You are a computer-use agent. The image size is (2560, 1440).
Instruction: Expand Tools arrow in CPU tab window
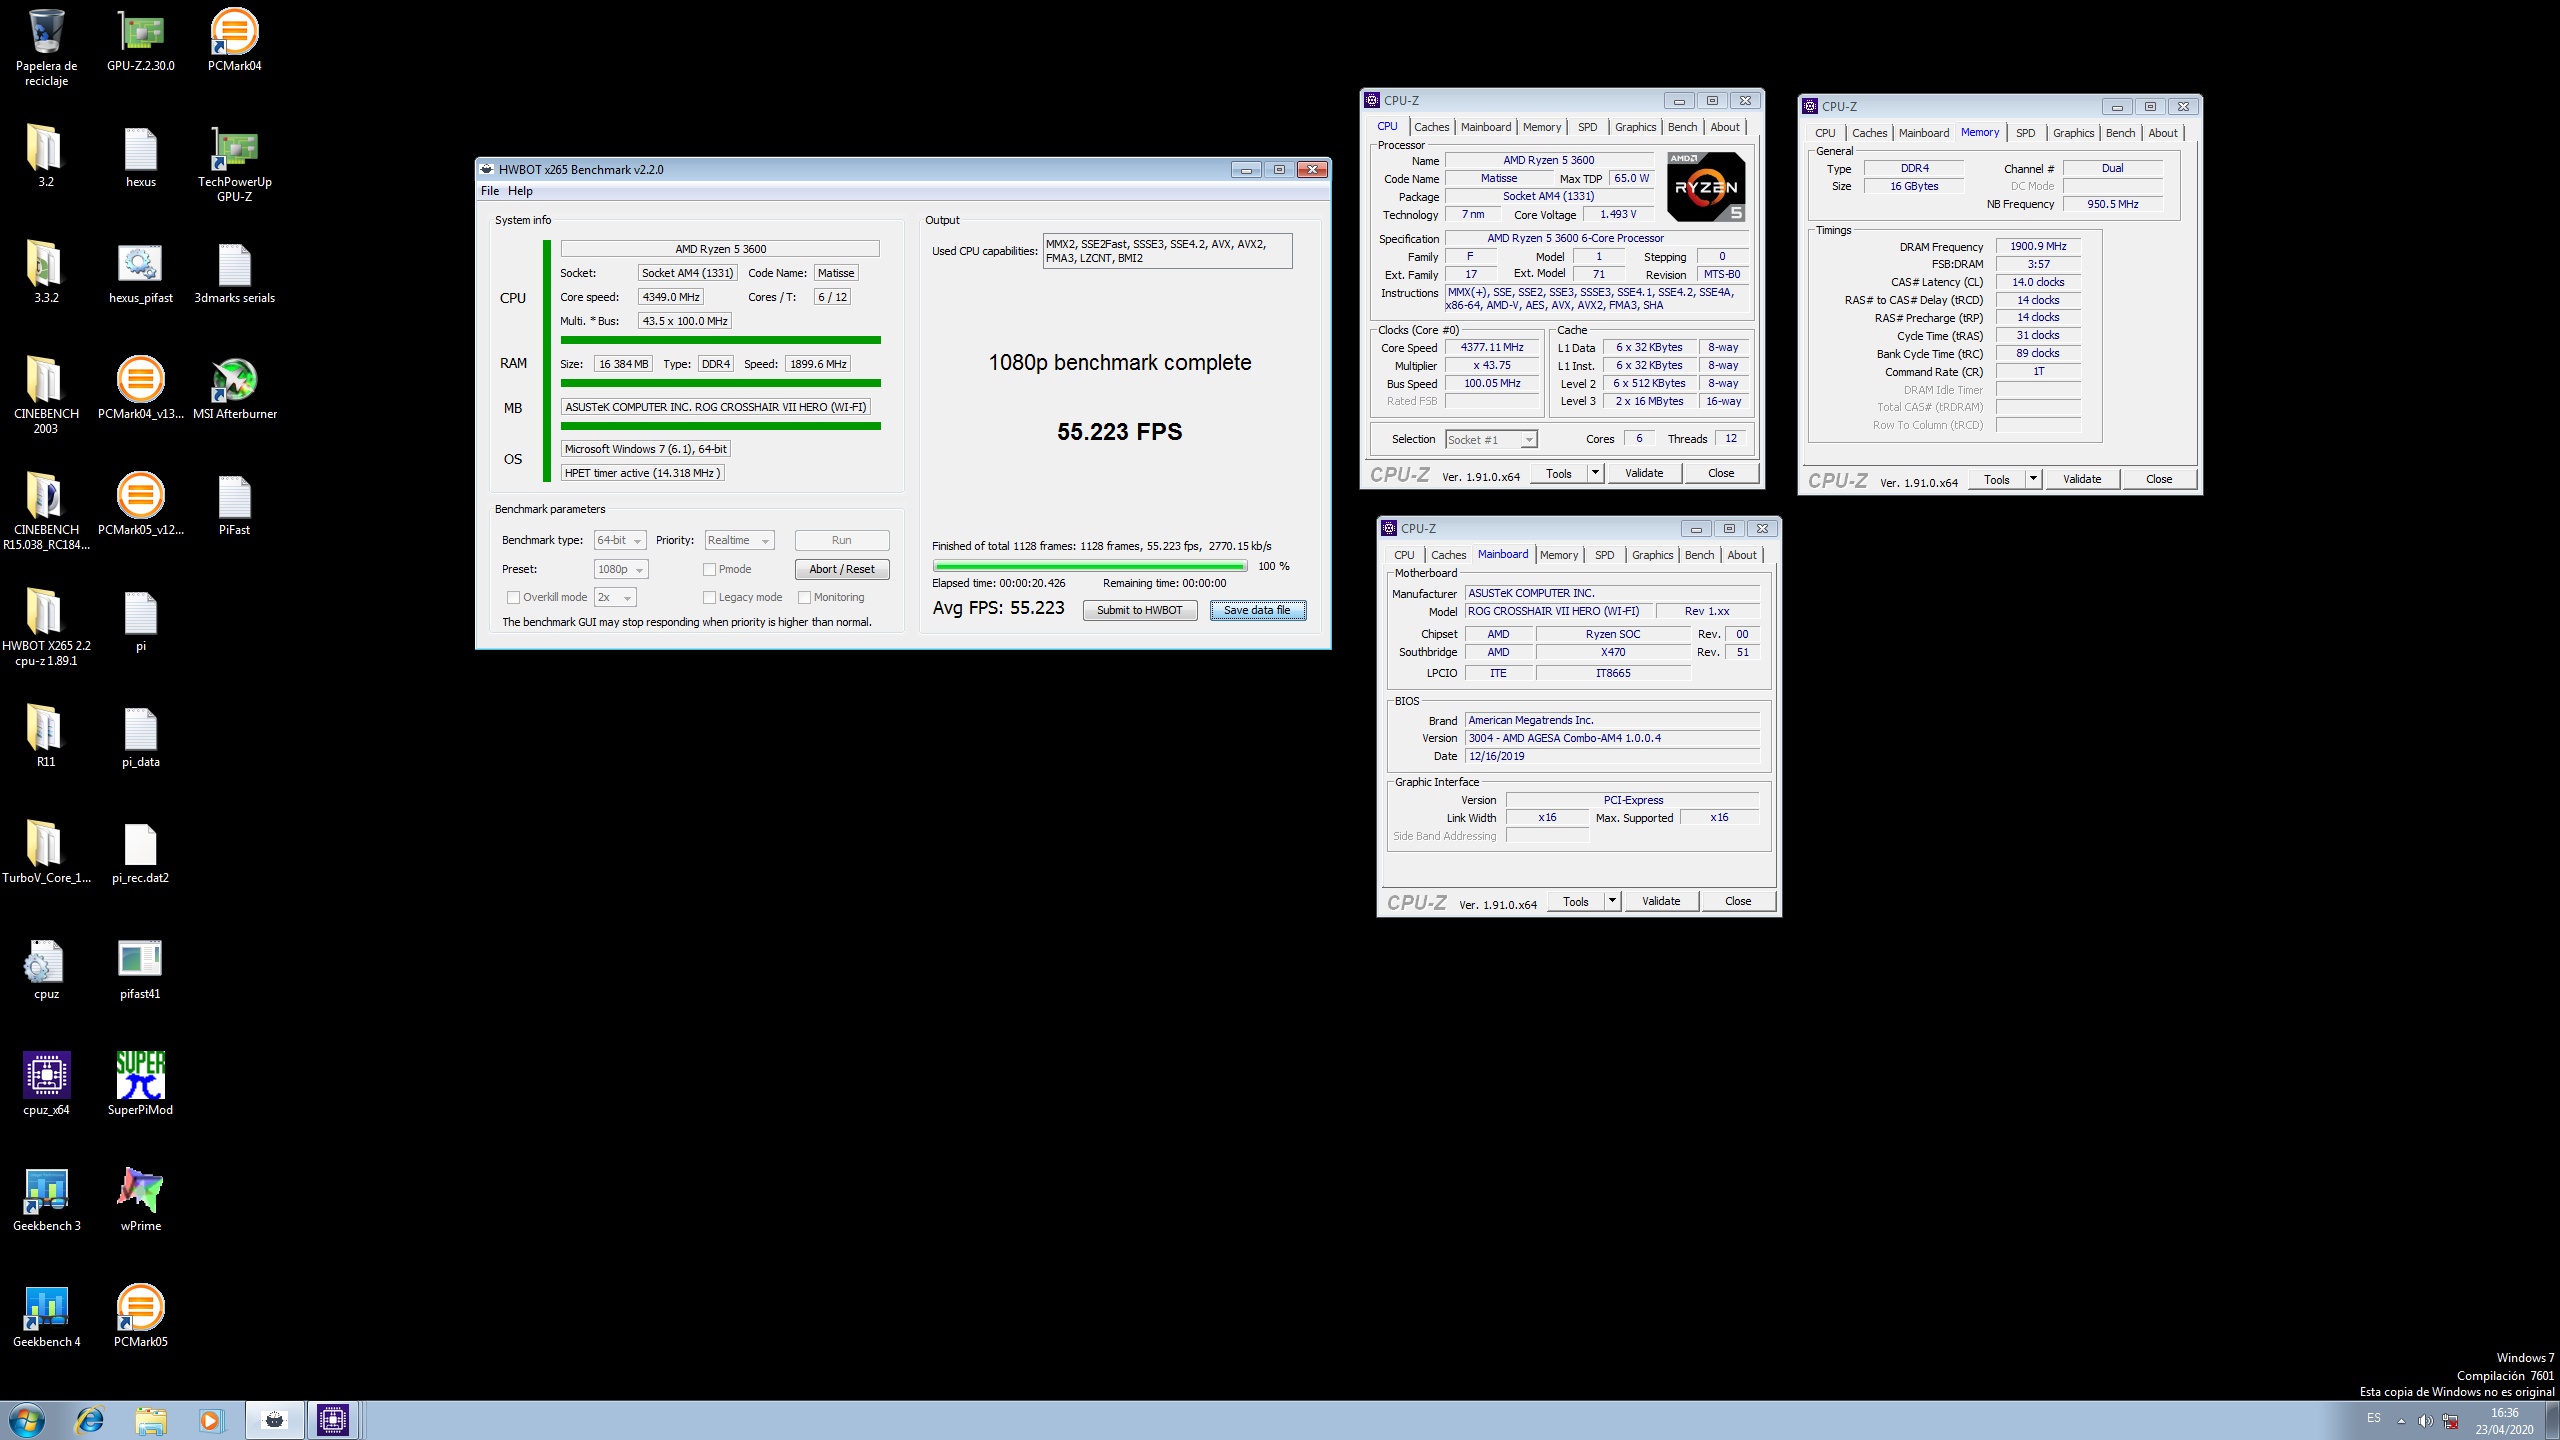click(1596, 473)
